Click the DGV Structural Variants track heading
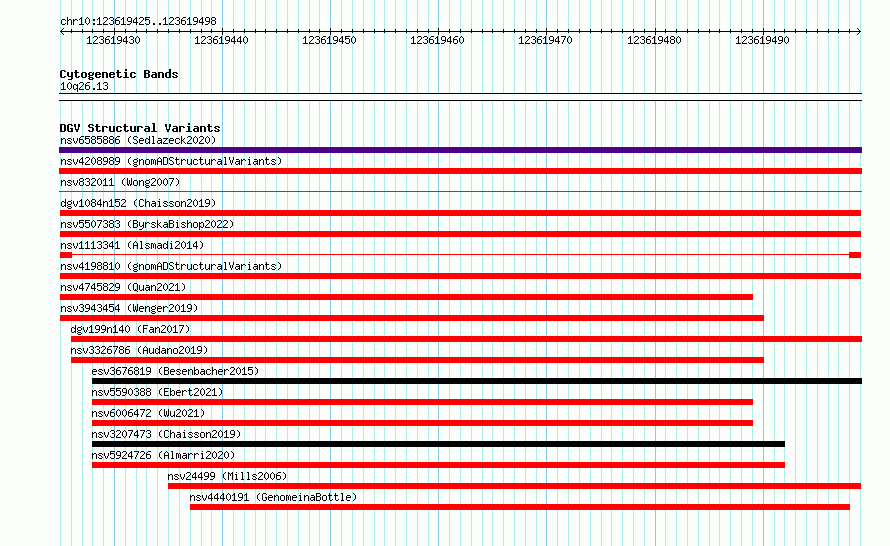Screen dimensions: 890x546 pos(140,128)
